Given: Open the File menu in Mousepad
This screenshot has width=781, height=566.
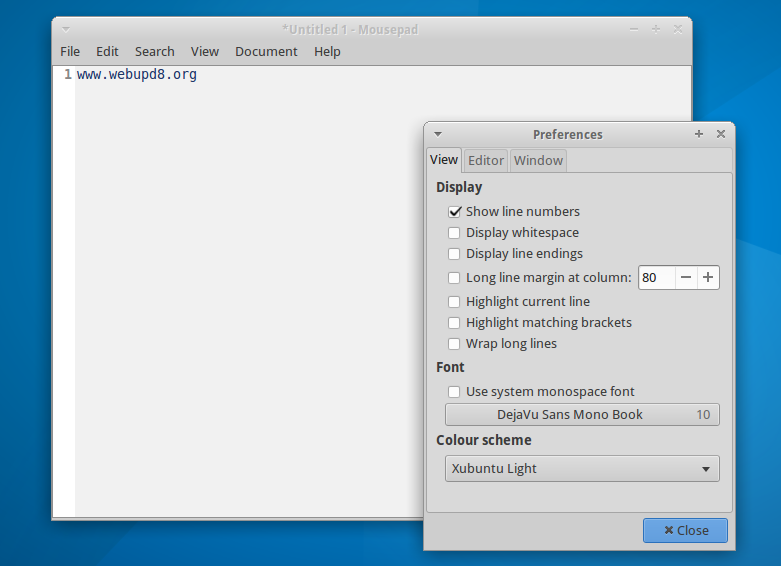Looking at the screenshot, I should (x=70, y=51).
